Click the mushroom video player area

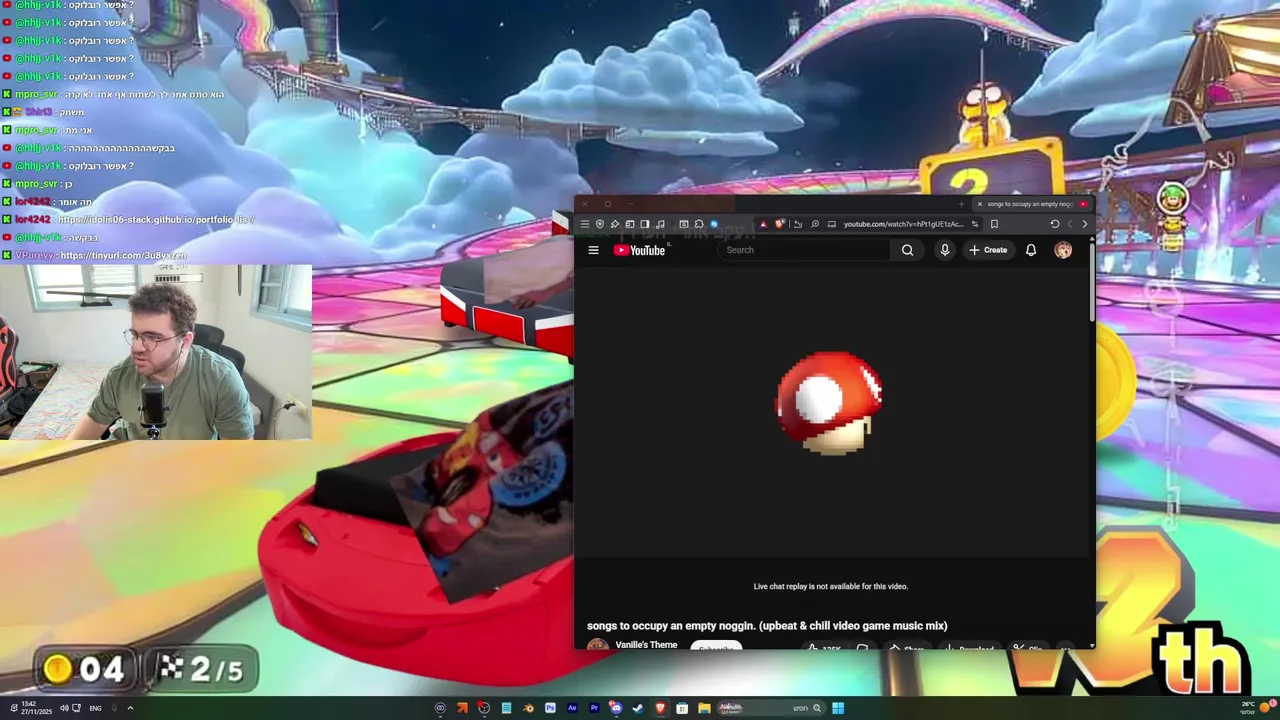coord(832,410)
